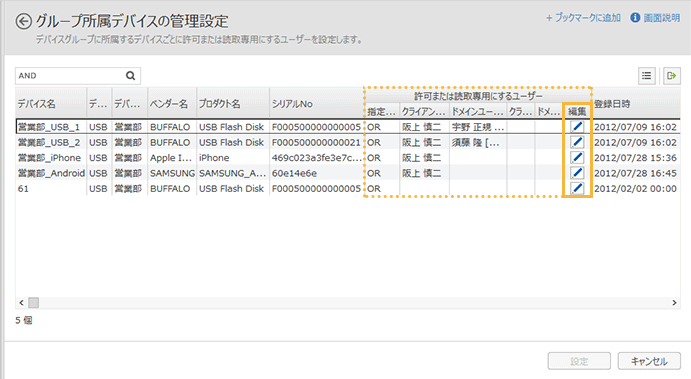Click date 2012/02/02 00:00 cell
This screenshot has height=379, width=691.
[x=635, y=189]
